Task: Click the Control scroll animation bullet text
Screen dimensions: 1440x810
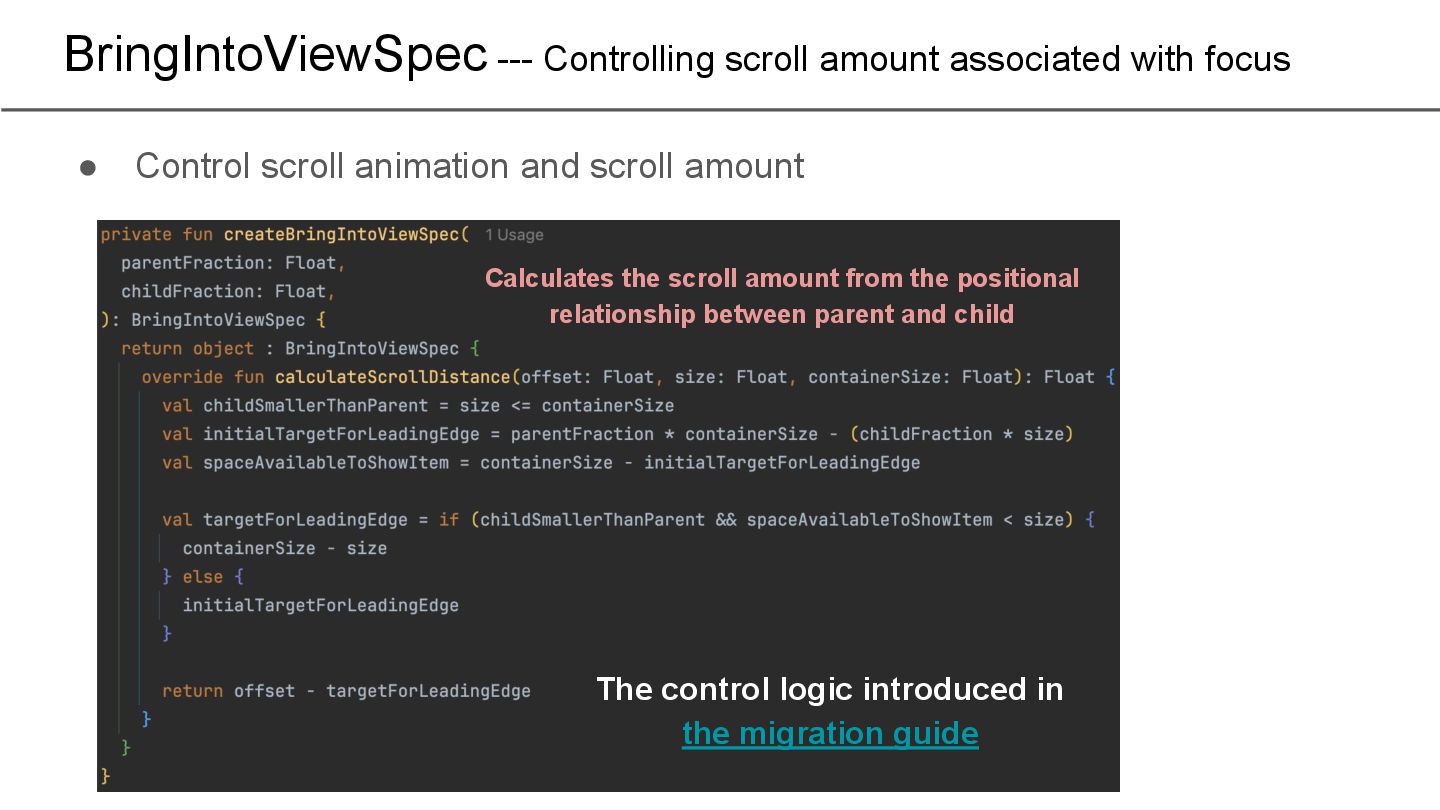Action: [469, 166]
